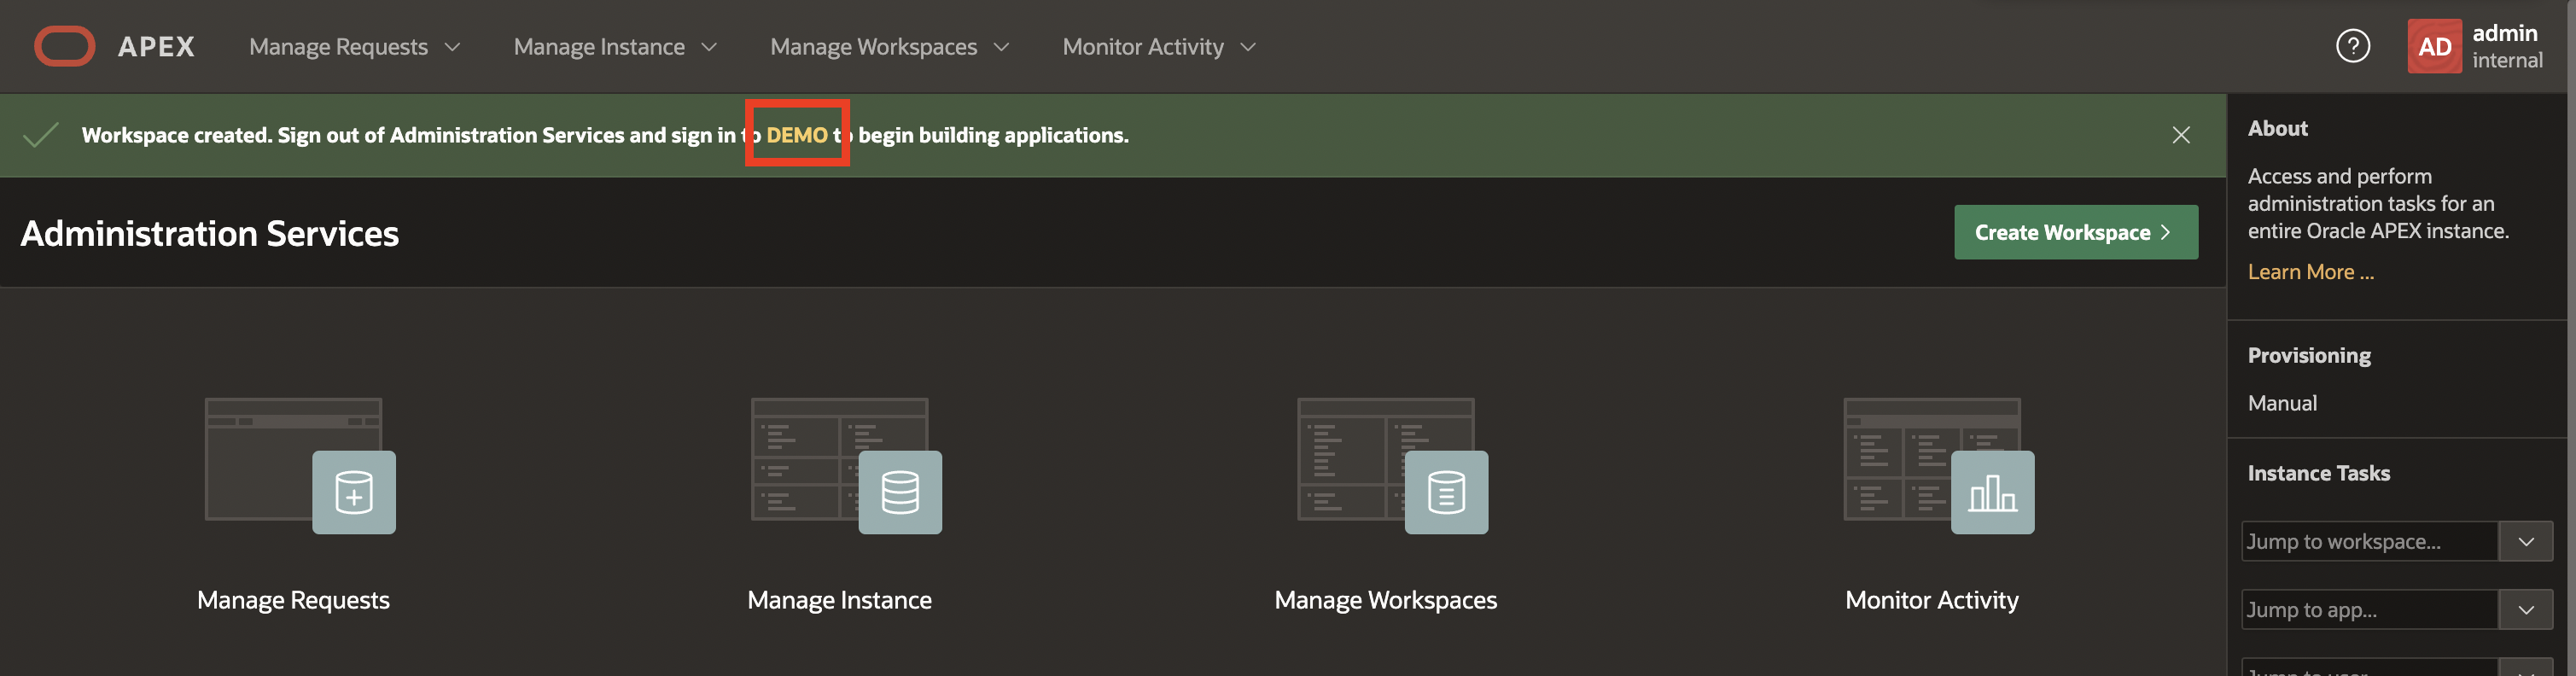This screenshot has width=2576, height=676.
Task: Open the Manage Requests tile icon
Action: pos(299,465)
